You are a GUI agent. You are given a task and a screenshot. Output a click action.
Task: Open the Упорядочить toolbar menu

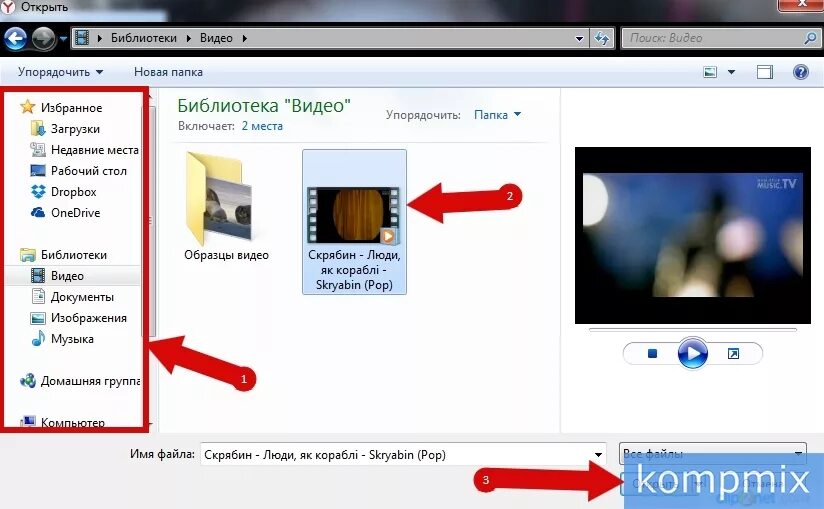pos(60,72)
